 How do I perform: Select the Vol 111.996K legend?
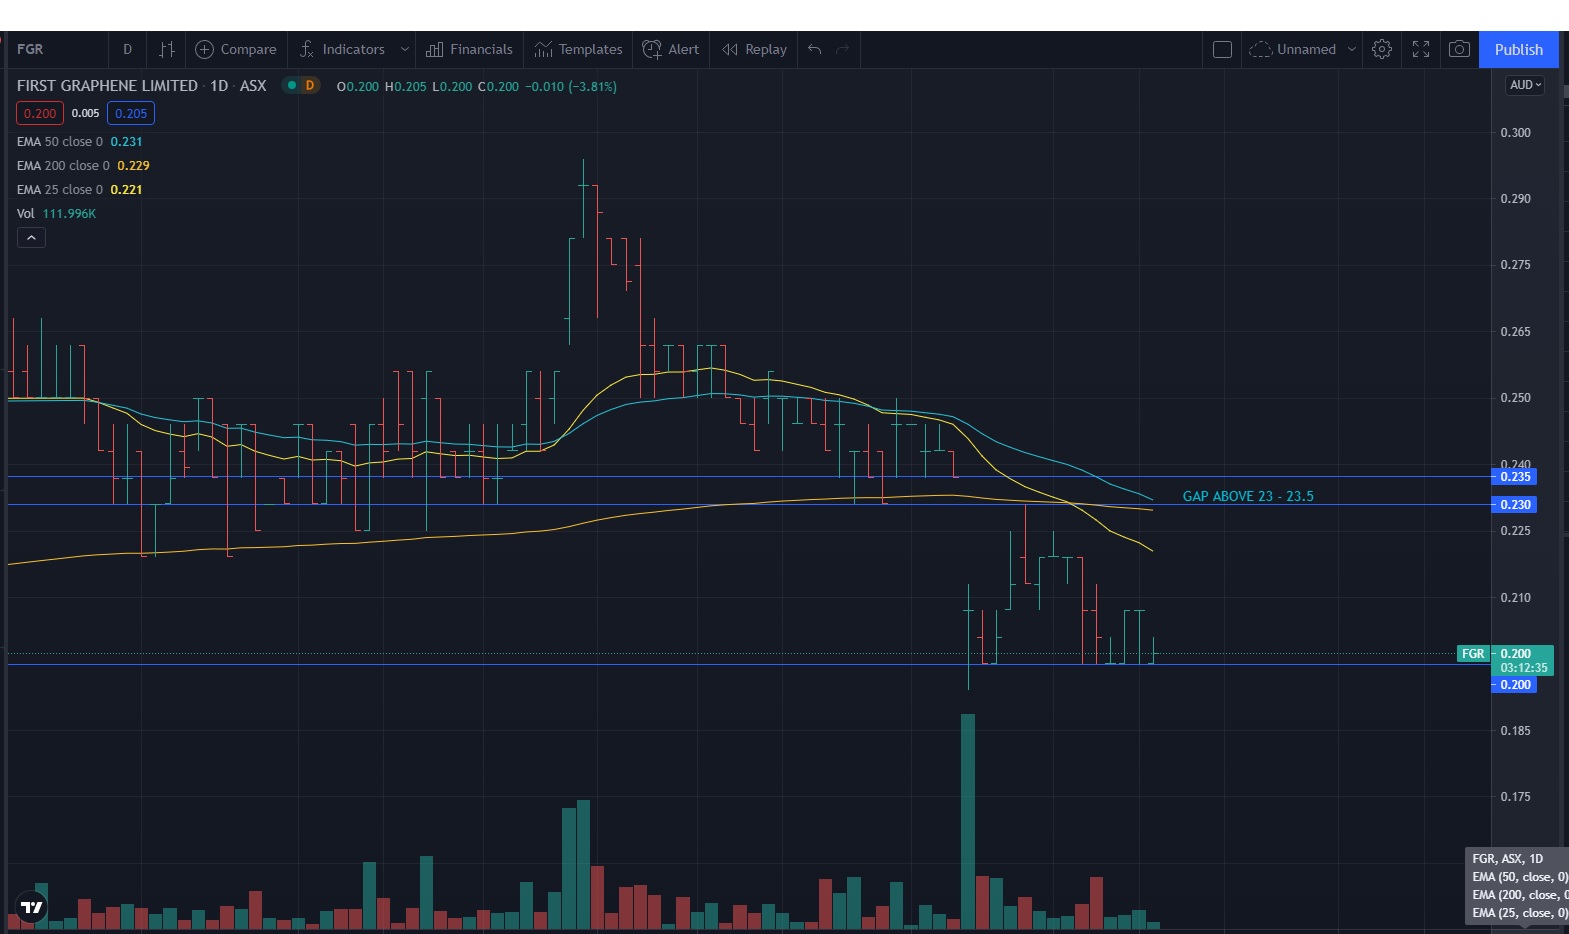point(56,214)
